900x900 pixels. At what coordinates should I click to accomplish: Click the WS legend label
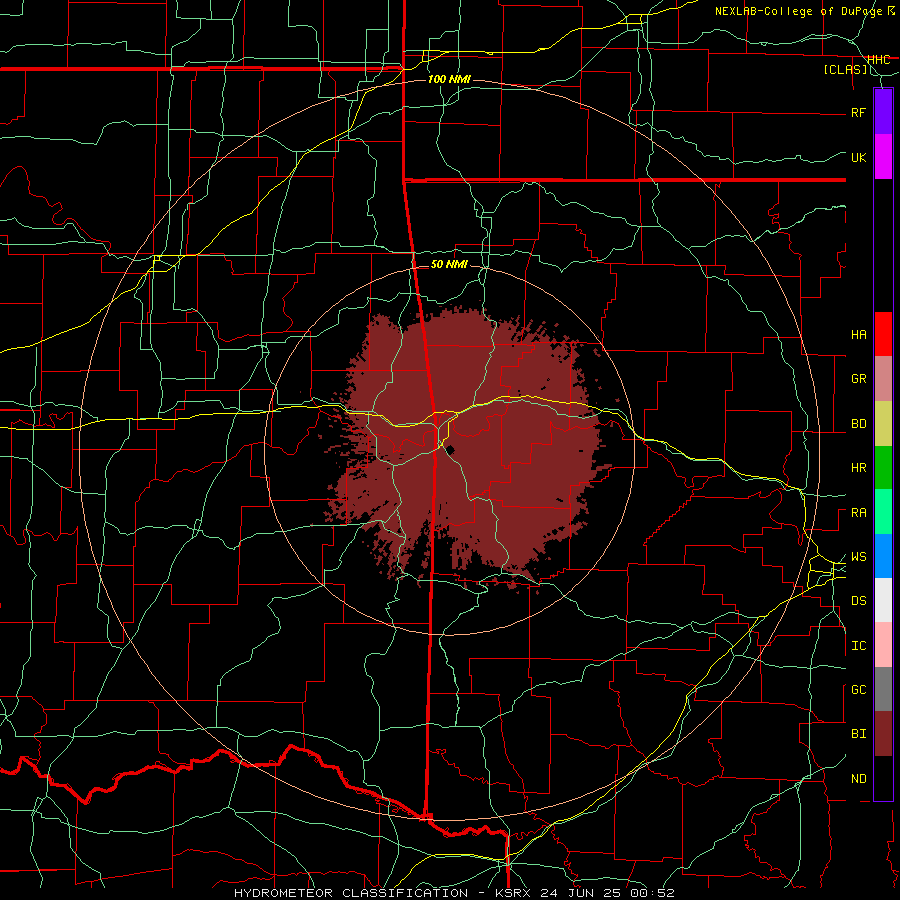pyautogui.click(x=858, y=557)
